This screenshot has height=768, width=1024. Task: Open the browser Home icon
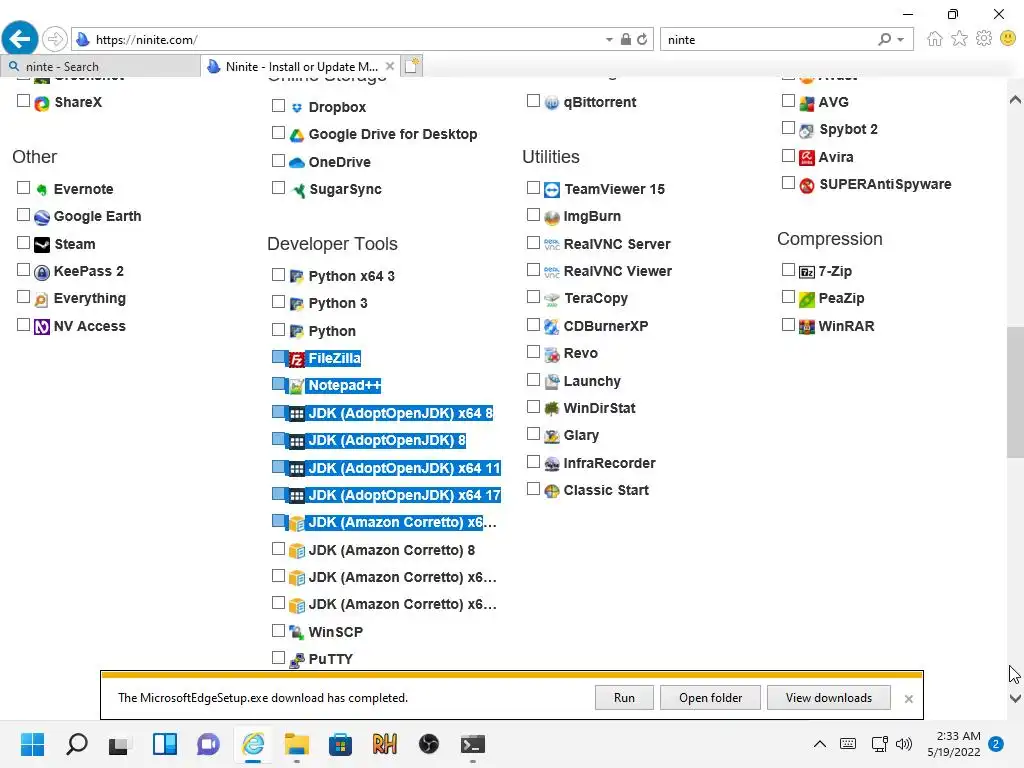935,39
